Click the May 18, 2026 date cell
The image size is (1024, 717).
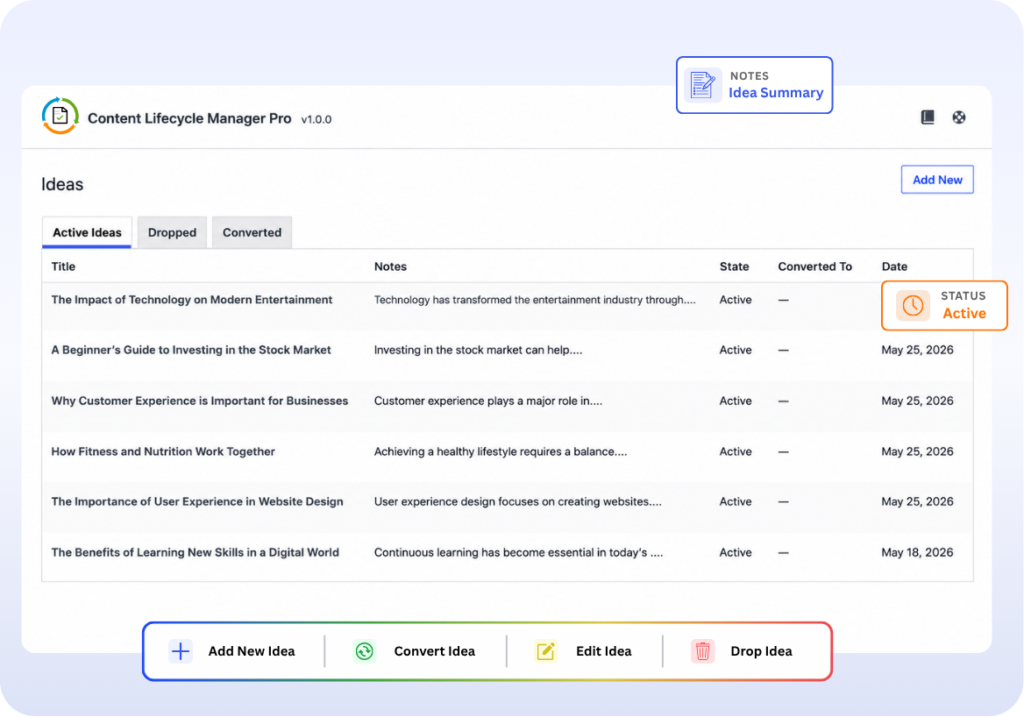point(918,552)
